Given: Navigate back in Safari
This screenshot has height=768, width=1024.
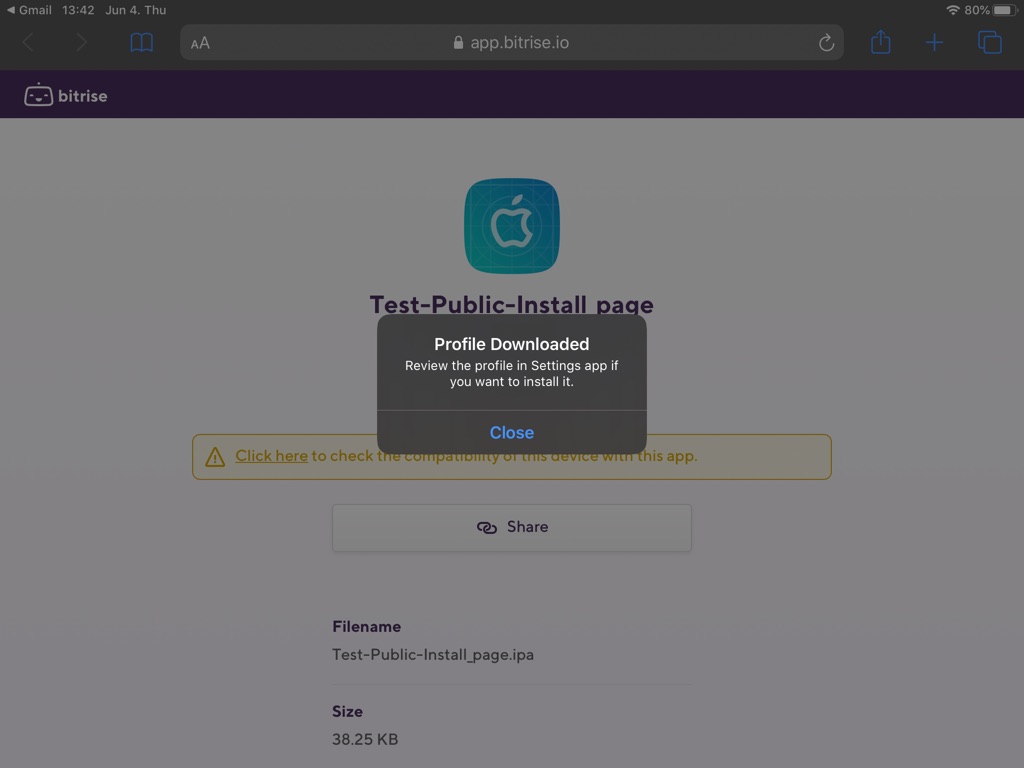Looking at the screenshot, I should [27, 42].
